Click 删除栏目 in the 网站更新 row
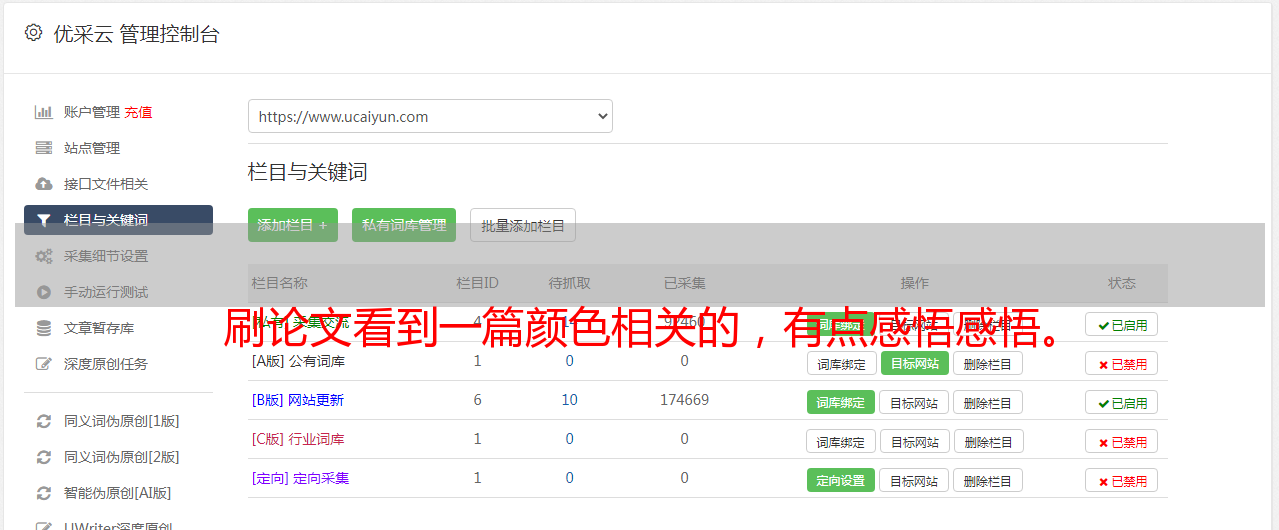The height and width of the screenshot is (530, 1279). click(988, 402)
